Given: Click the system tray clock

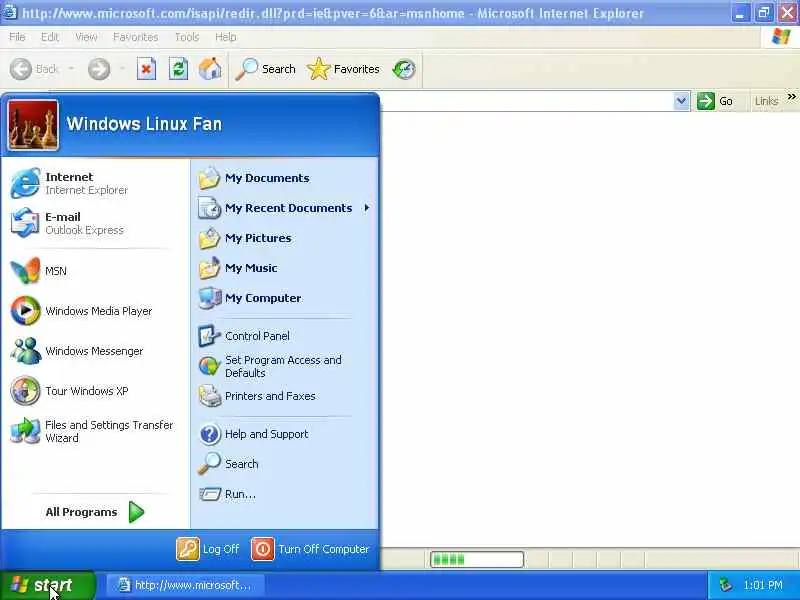Looking at the screenshot, I should click(x=763, y=585).
